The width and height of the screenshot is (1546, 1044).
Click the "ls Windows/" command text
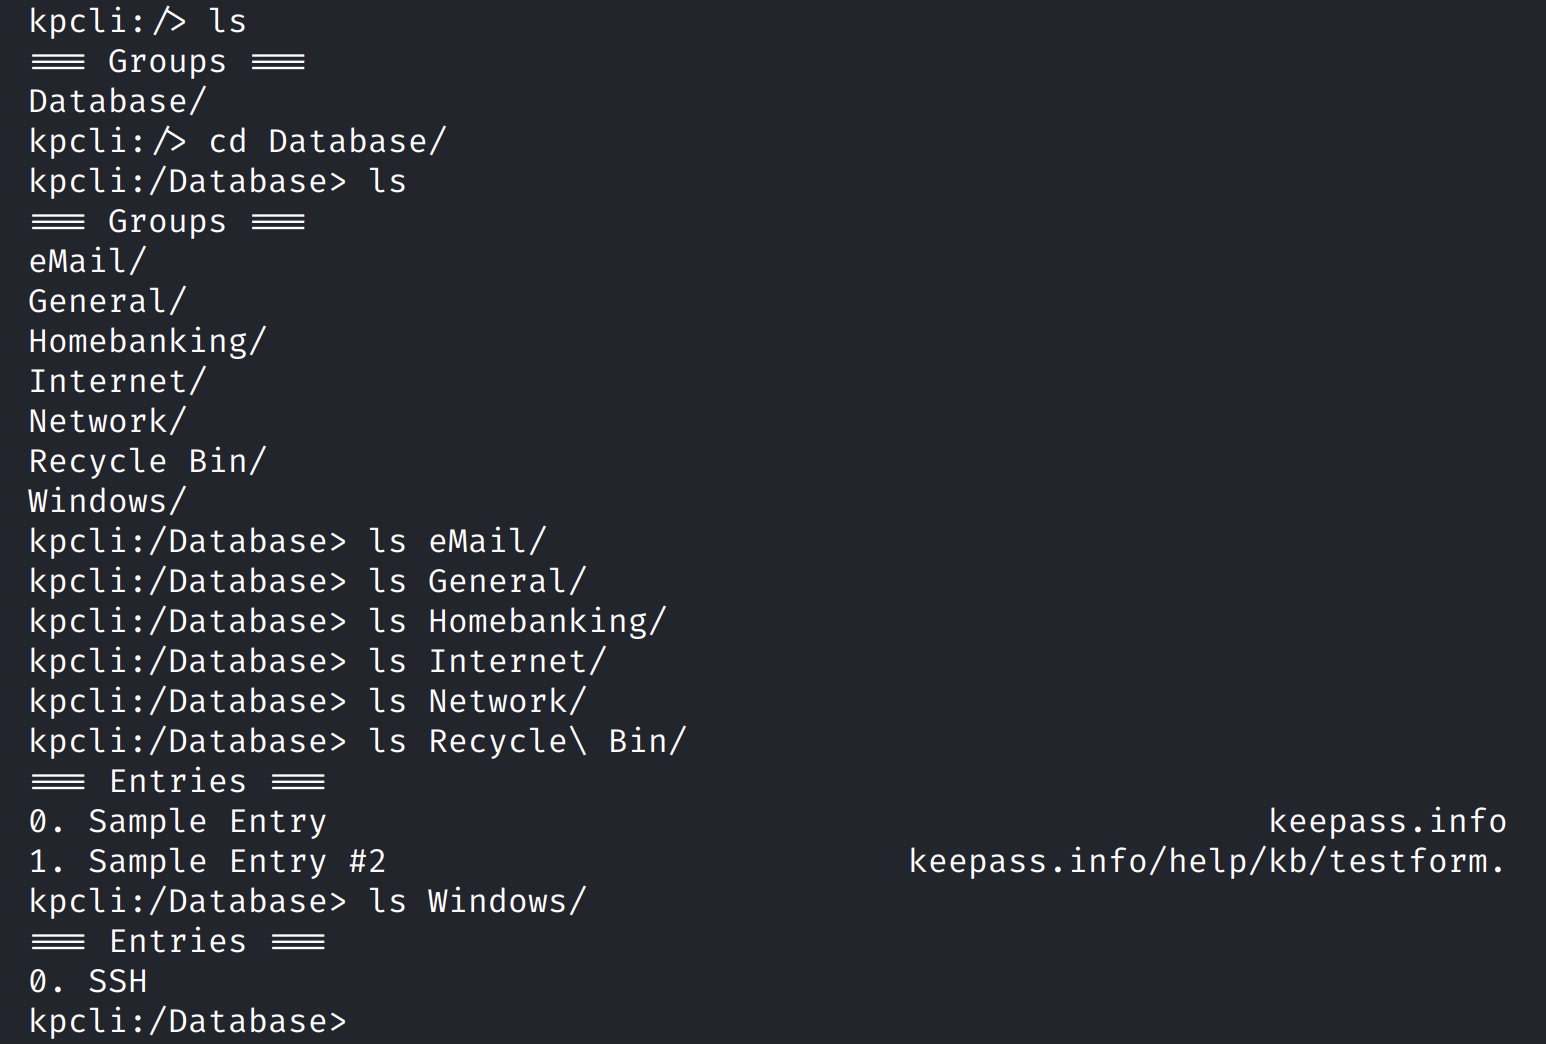pos(477,901)
